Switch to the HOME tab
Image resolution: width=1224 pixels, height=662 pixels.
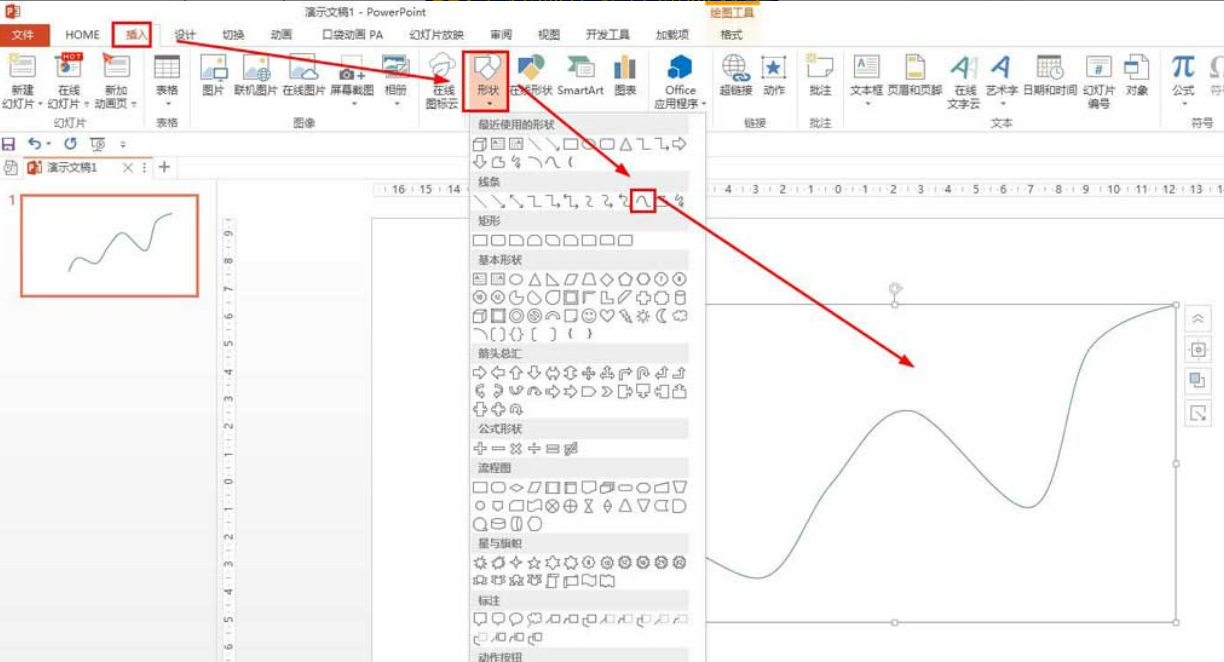83,34
